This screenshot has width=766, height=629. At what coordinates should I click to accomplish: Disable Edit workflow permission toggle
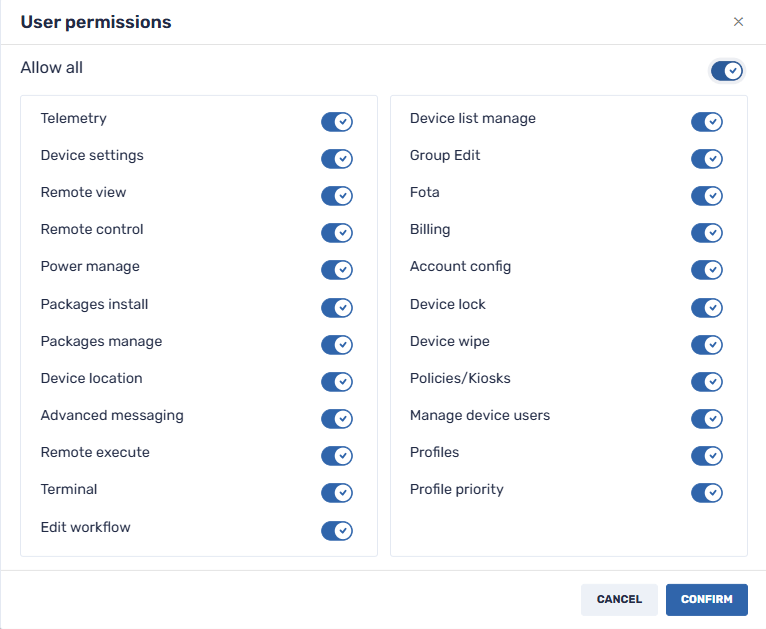click(337, 531)
